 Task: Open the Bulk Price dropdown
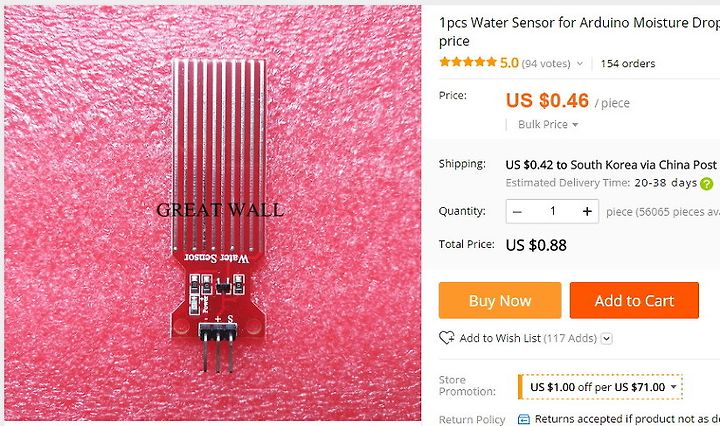click(548, 124)
